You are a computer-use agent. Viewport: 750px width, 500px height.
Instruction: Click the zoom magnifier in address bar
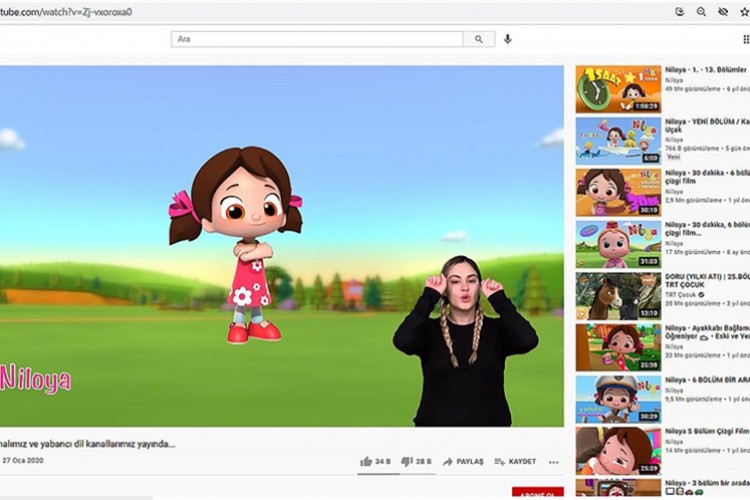[x=700, y=12]
